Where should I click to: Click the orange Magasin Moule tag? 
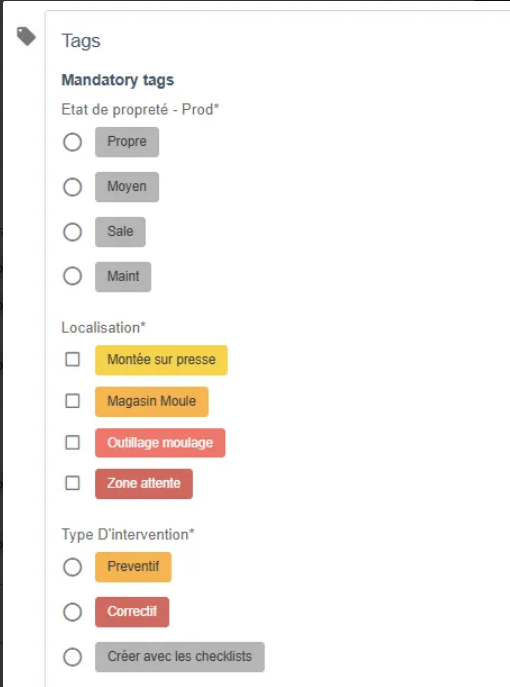pyautogui.click(x=152, y=401)
